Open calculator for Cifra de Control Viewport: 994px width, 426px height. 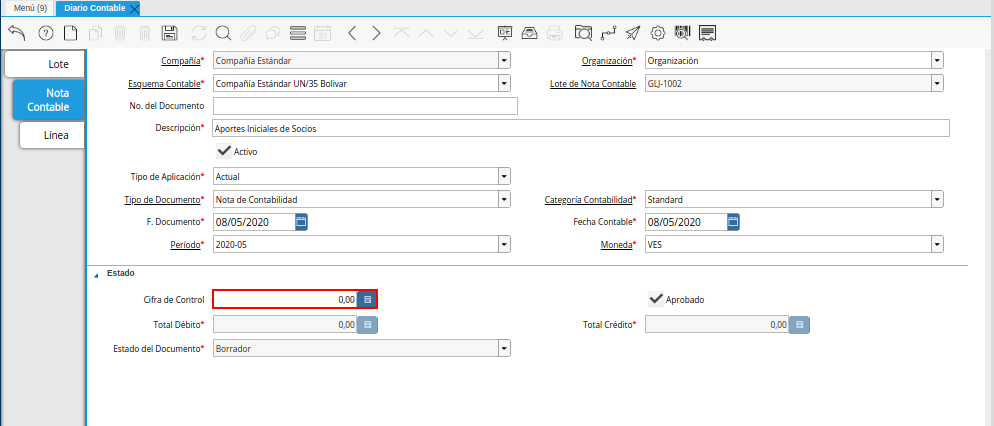coord(367,299)
